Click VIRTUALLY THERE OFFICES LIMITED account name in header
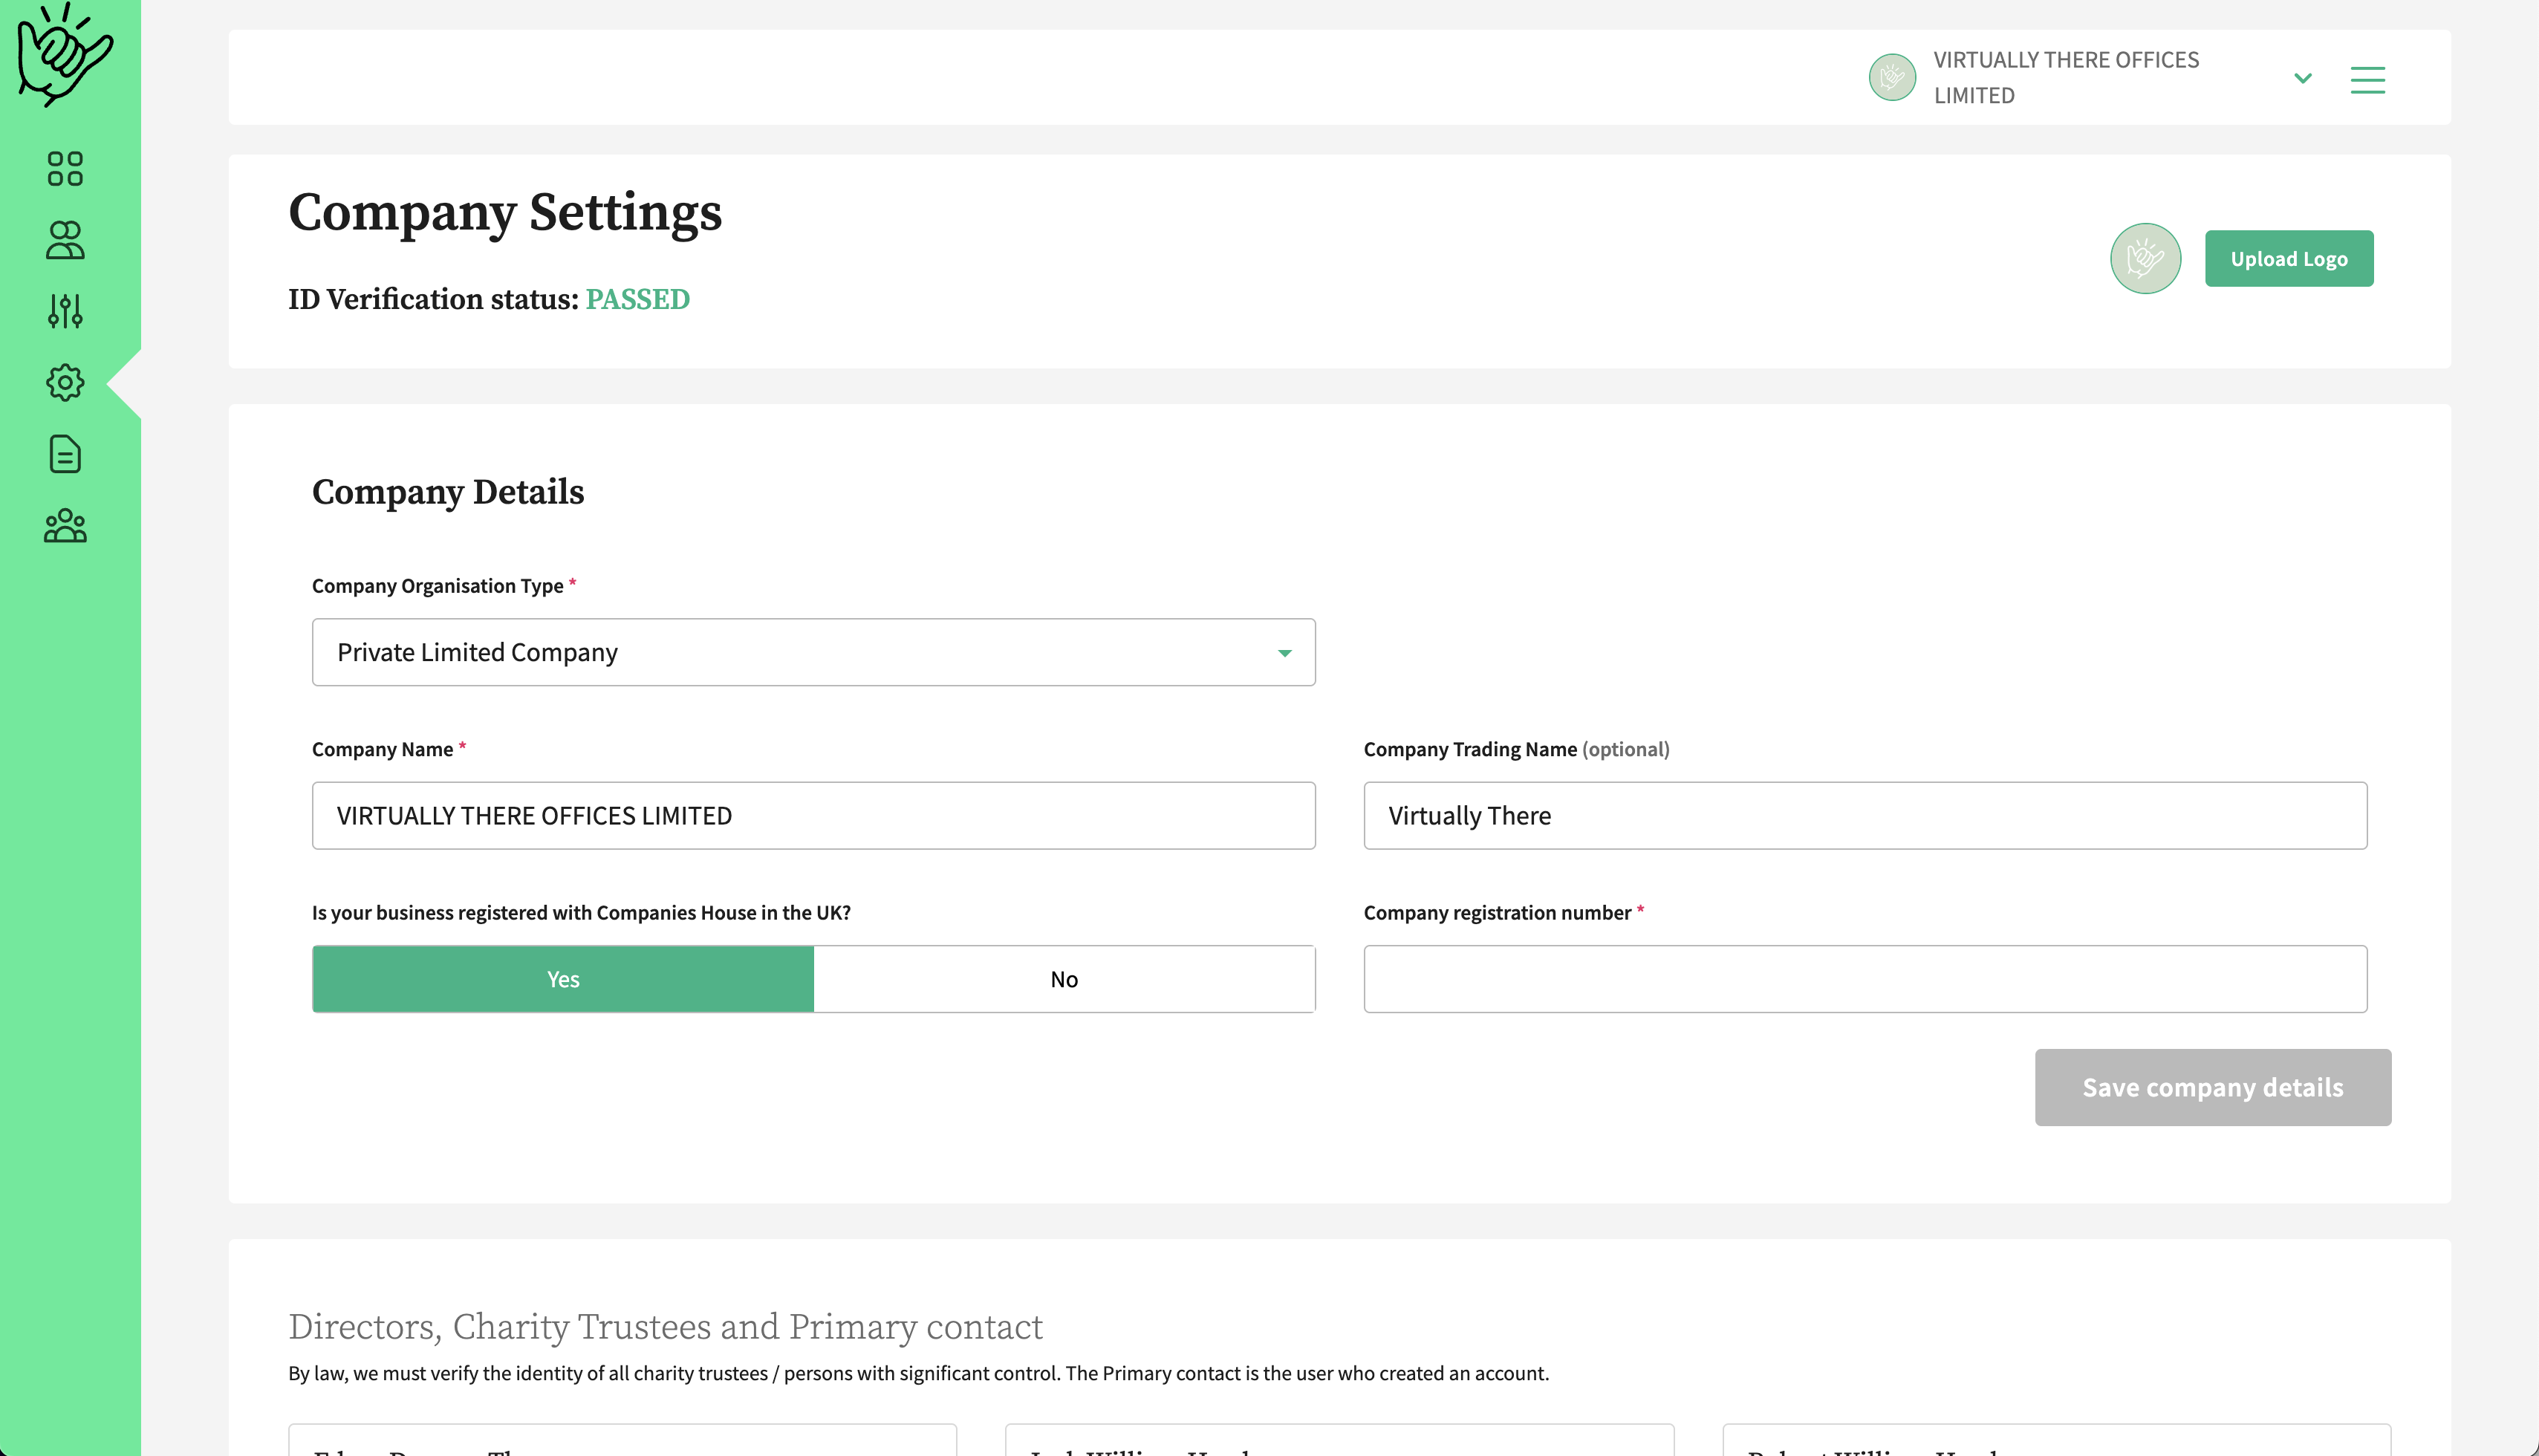The width and height of the screenshot is (2539, 1456). click(2065, 77)
